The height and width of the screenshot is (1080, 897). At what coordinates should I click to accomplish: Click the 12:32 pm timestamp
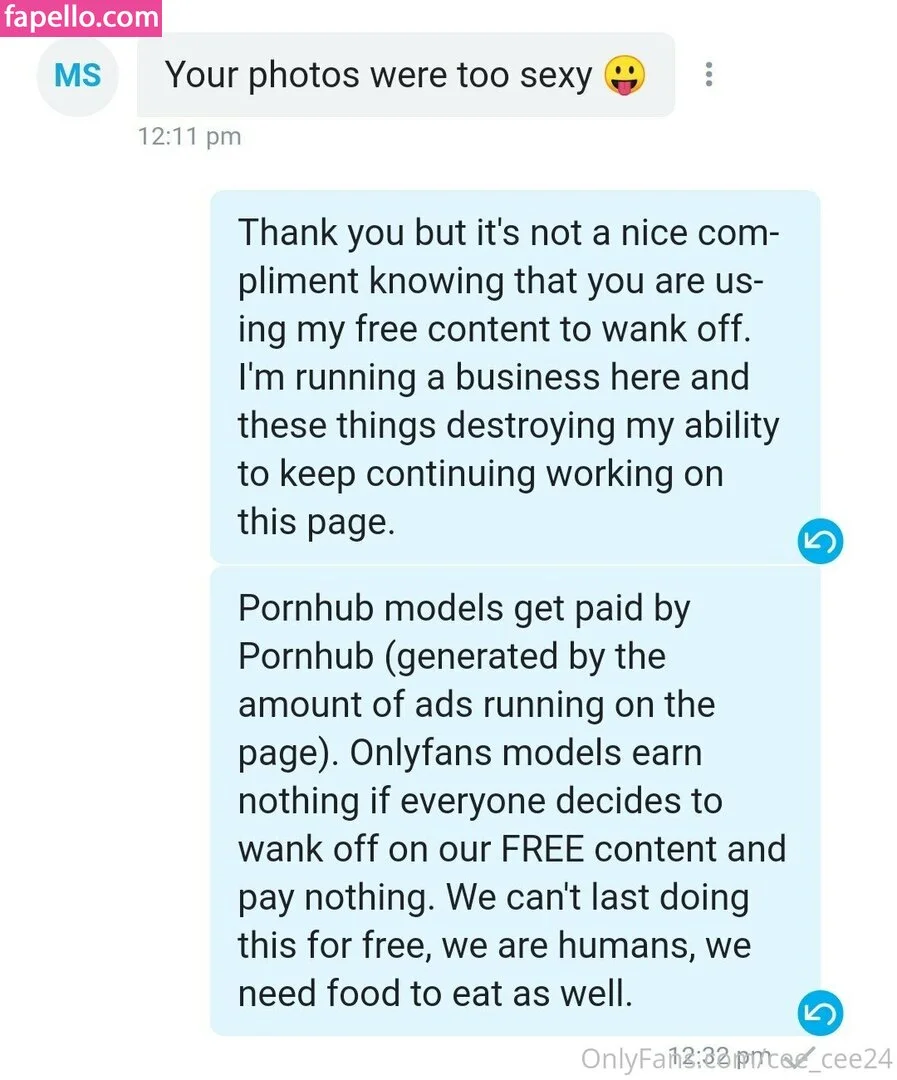click(715, 1056)
